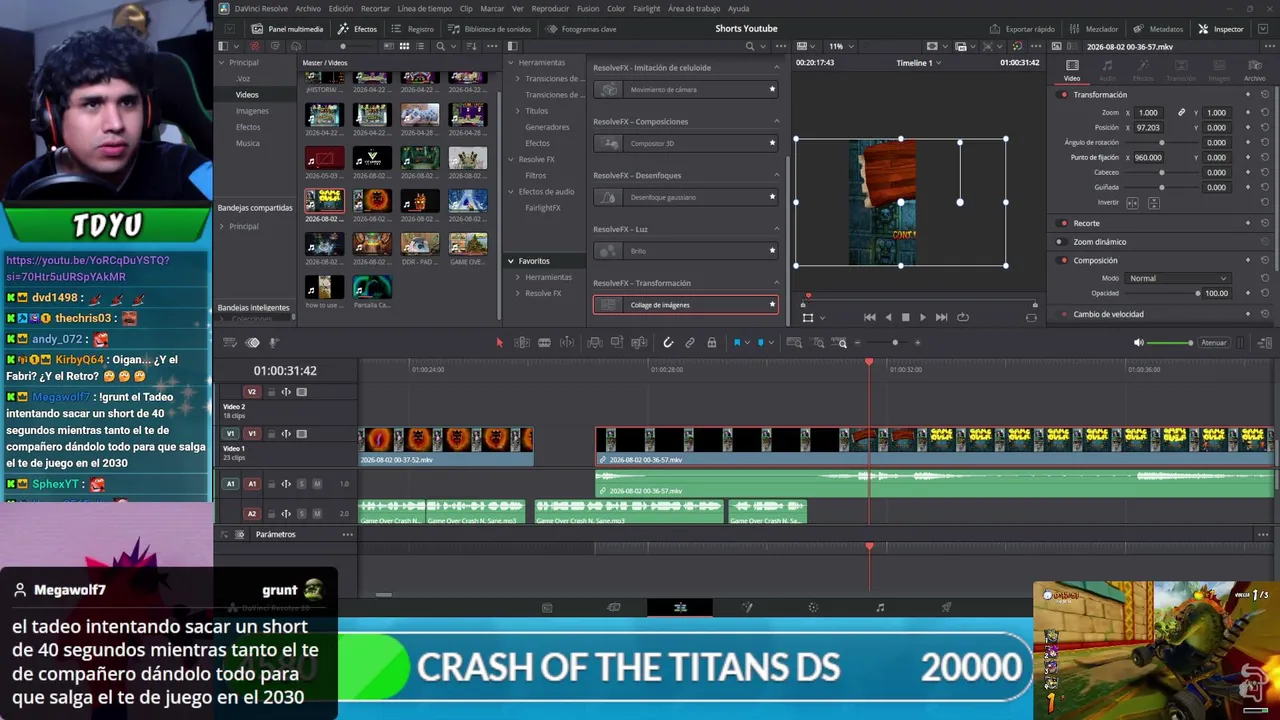Toggle the Inspector panel button

coord(1221,29)
